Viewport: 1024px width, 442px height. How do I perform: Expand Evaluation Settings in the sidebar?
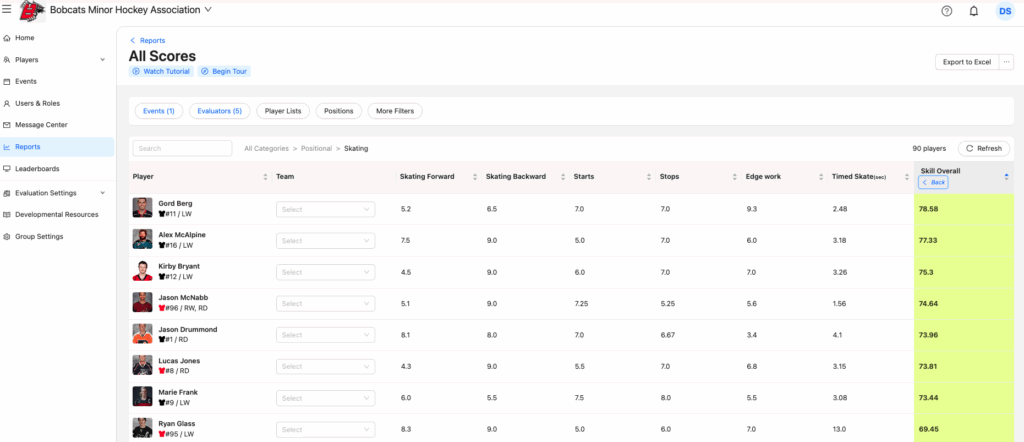[x=102, y=193]
